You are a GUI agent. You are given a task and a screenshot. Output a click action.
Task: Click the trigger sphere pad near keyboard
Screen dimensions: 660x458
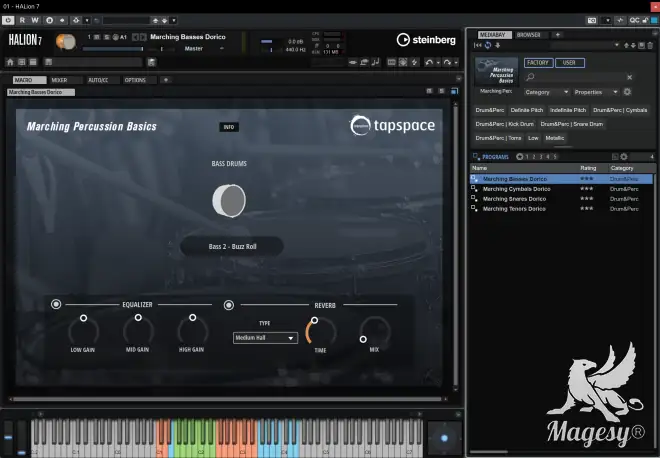(x=444, y=438)
